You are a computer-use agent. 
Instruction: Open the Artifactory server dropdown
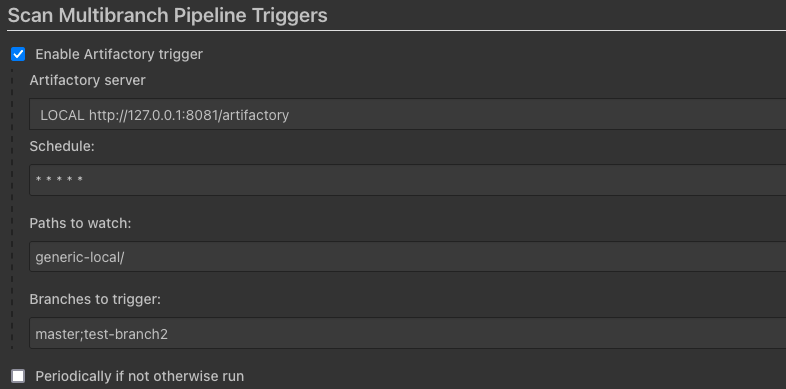[408, 115]
